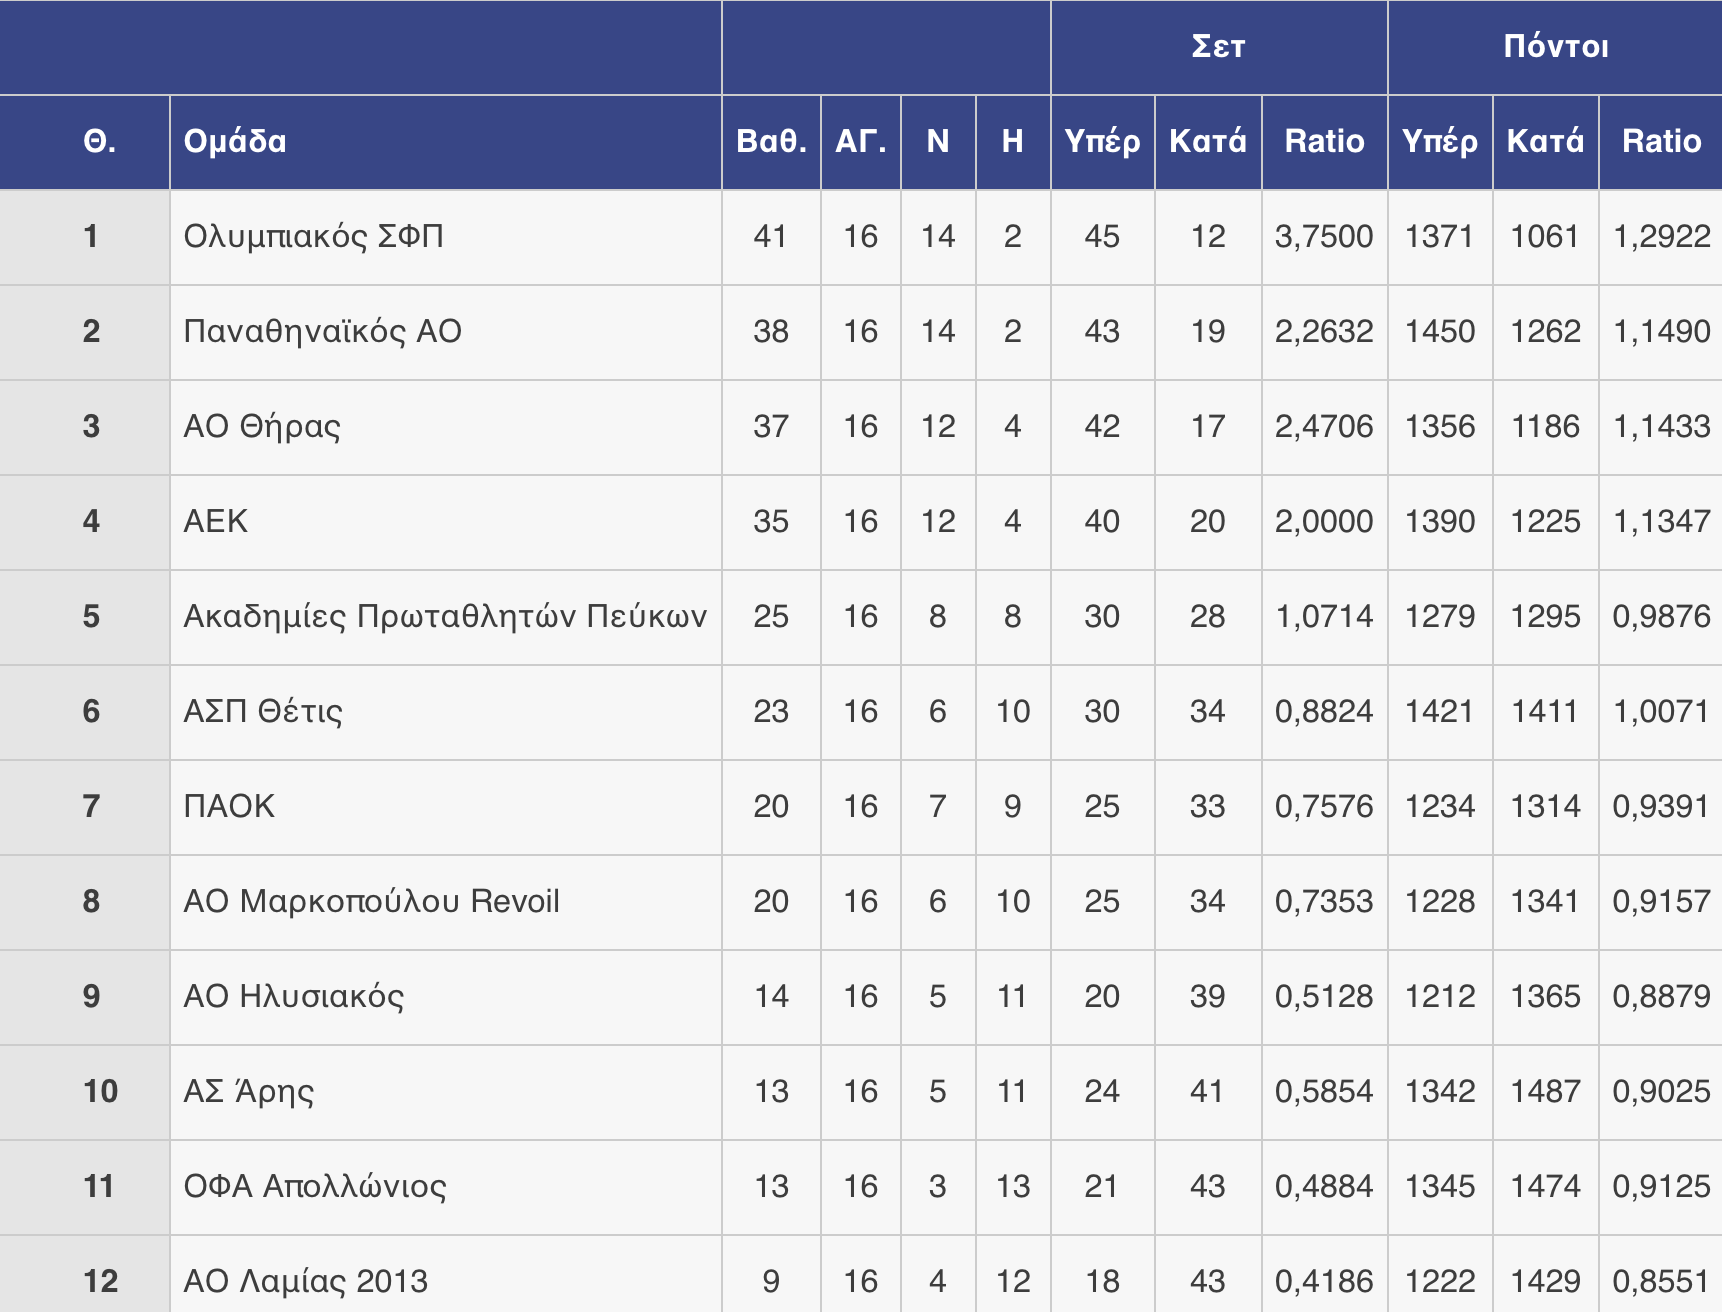This screenshot has height=1312, width=1722.
Task: Select the ΑΣΠ Θέτις team
Action: 263,712
